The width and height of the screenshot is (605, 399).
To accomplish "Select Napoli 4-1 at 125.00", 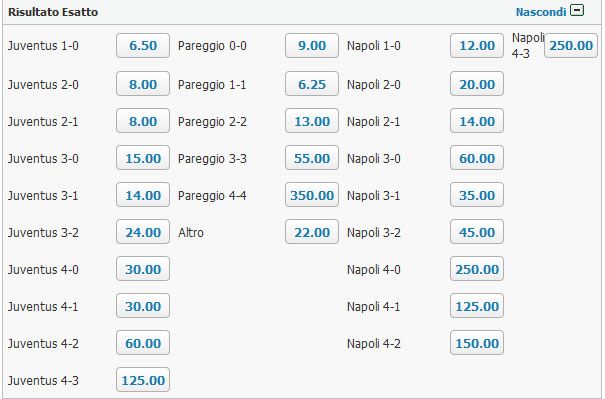I will point(477,306).
